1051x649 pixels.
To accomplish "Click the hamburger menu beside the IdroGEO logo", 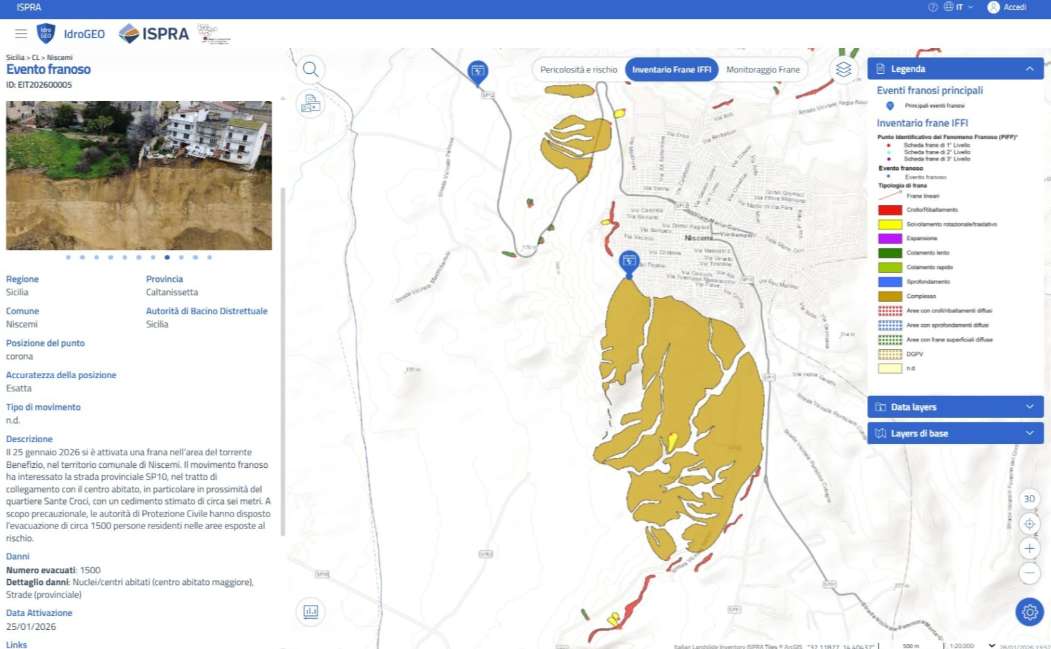I will [x=20, y=31].
